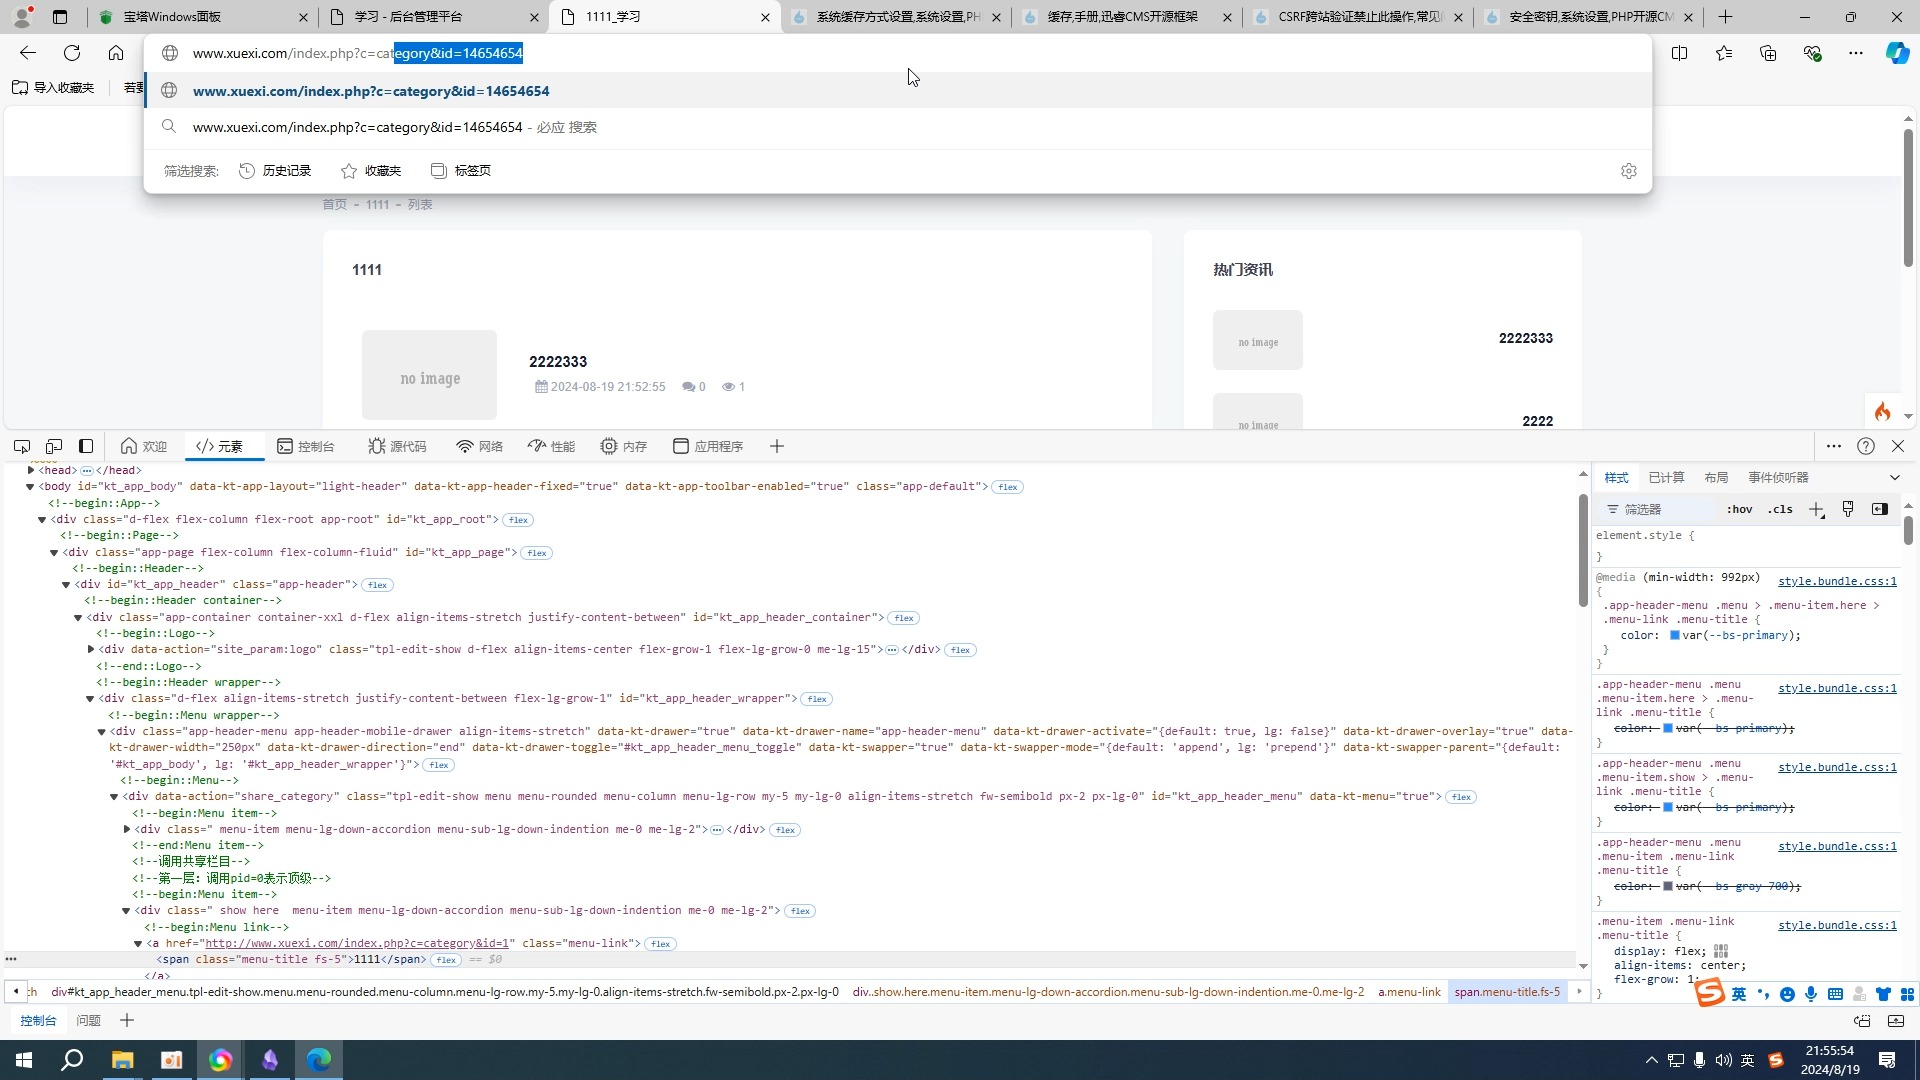The height and width of the screenshot is (1080, 1920).
Task: Open the Copilot sidebar icon
Action: coord(1896,53)
